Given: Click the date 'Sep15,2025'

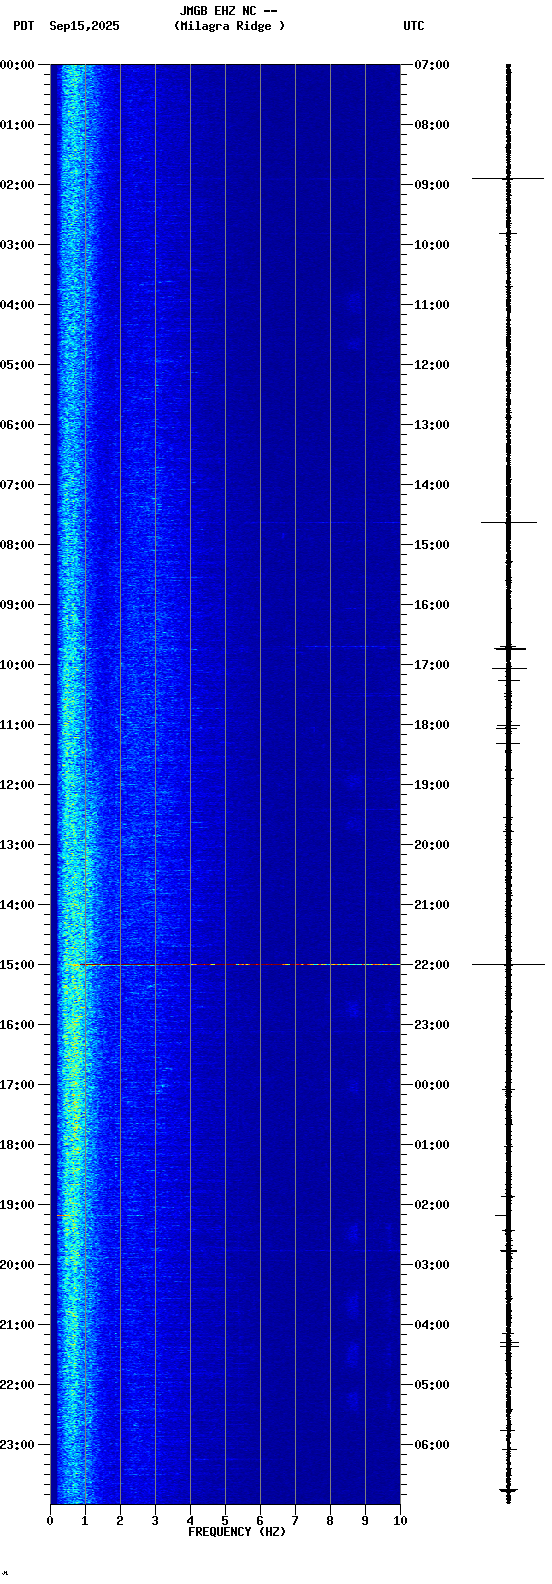Looking at the screenshot, I should click(84, 26).
